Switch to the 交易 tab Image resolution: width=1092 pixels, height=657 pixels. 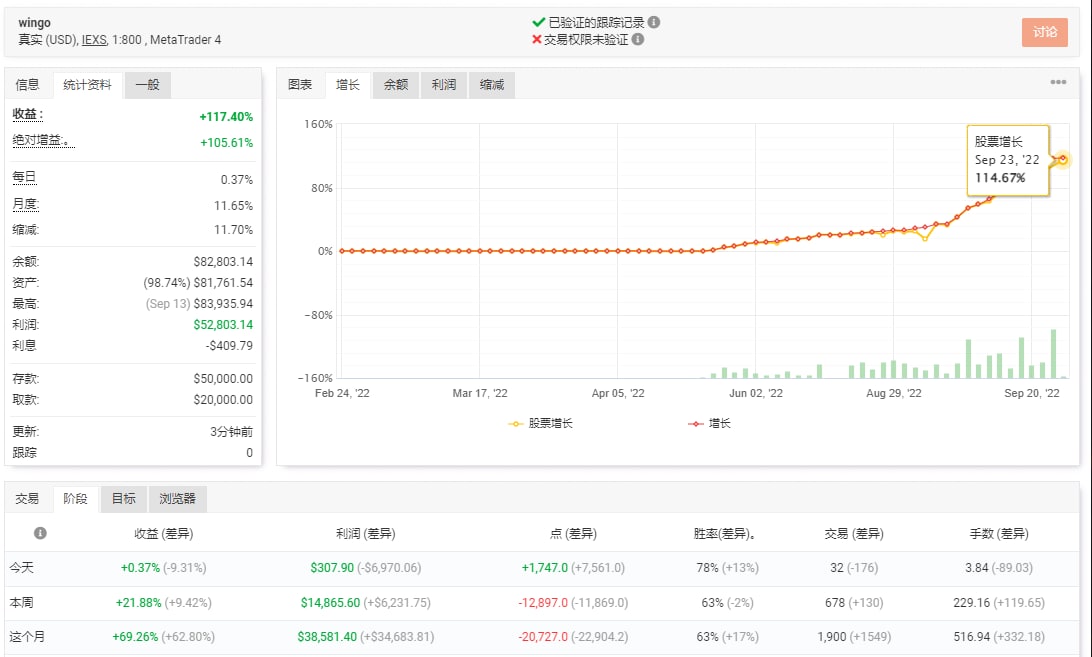coord(28,499)
